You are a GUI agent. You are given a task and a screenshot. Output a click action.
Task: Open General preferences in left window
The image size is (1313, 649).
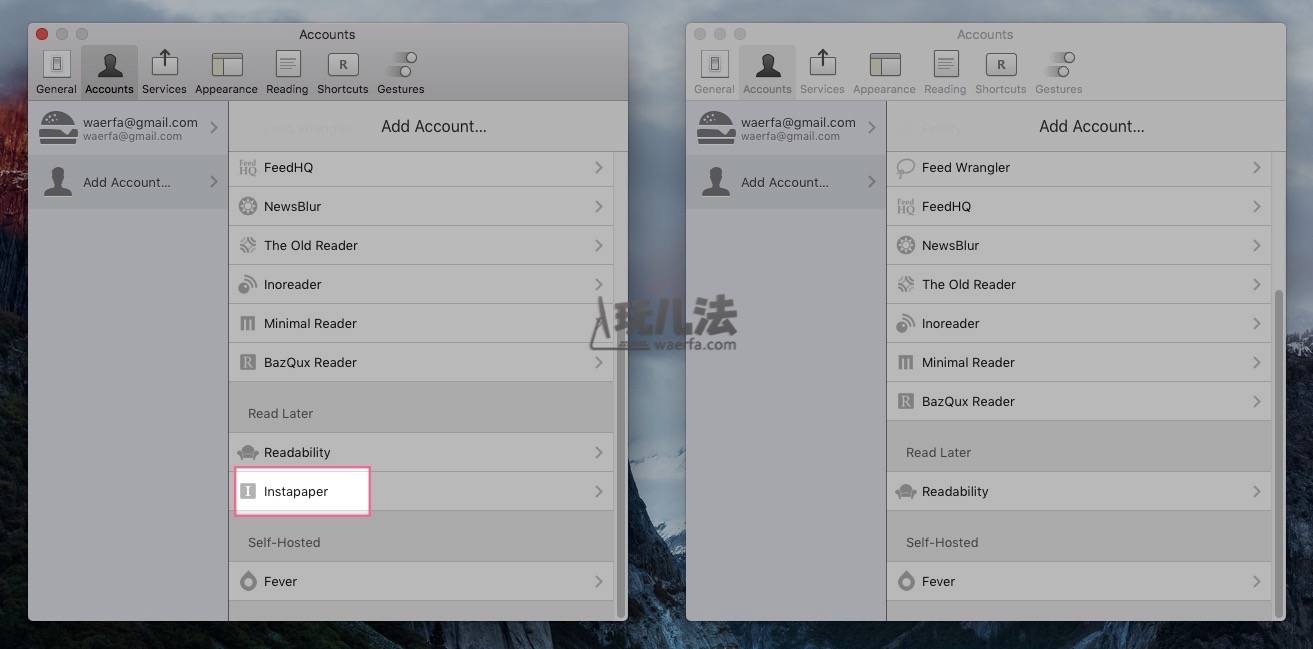point(56,72)
